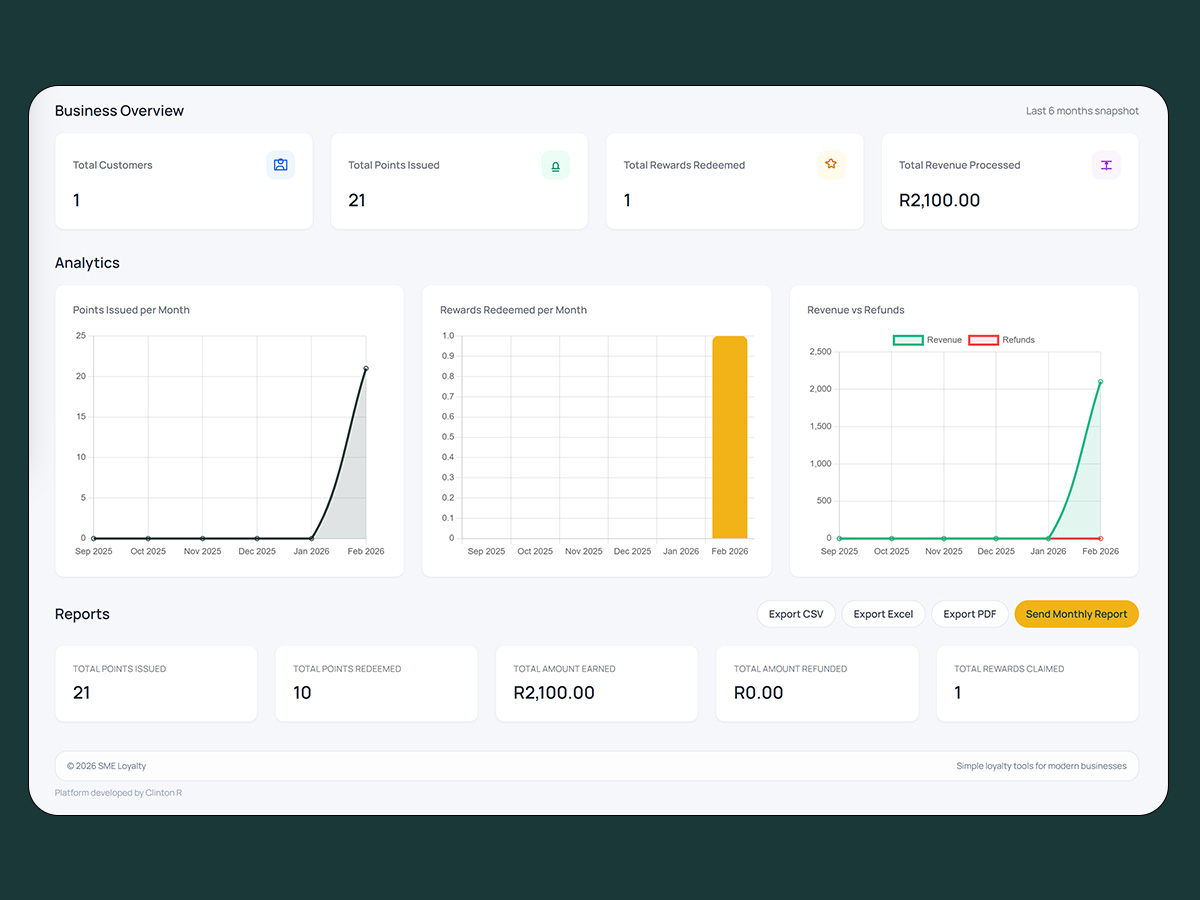Click the Platform developed by Clinton R link
Screen dimensions: 1200x900
pyautogui.click(x=118, y=792)
